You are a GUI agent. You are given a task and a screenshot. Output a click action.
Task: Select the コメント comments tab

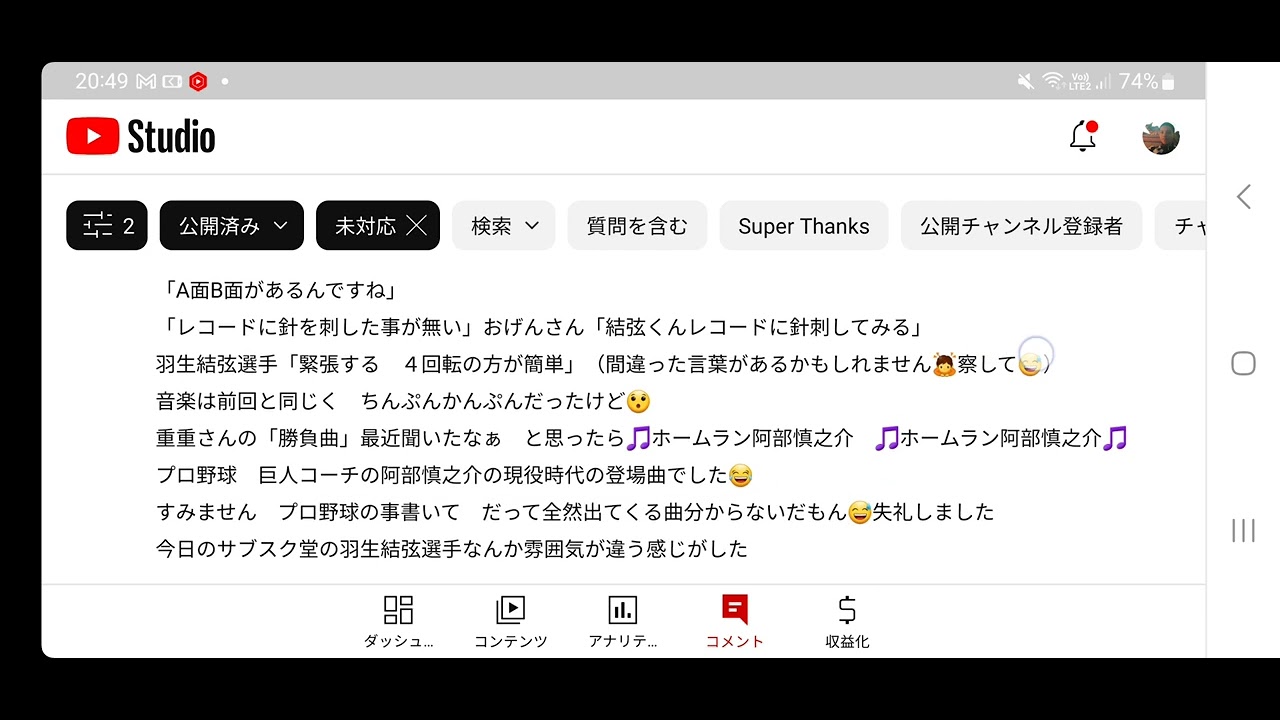click(x=735, y=622)
